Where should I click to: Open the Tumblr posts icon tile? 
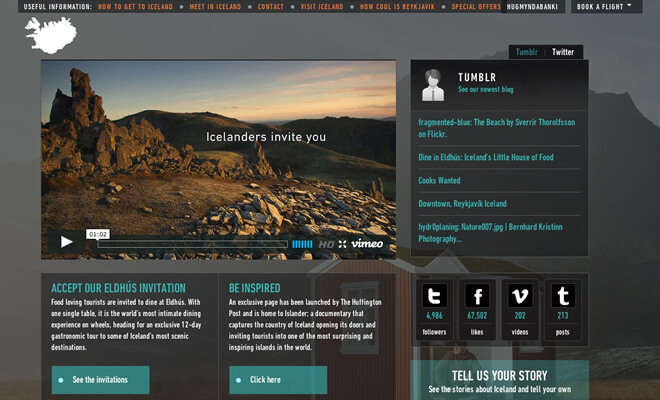[563, 309]
